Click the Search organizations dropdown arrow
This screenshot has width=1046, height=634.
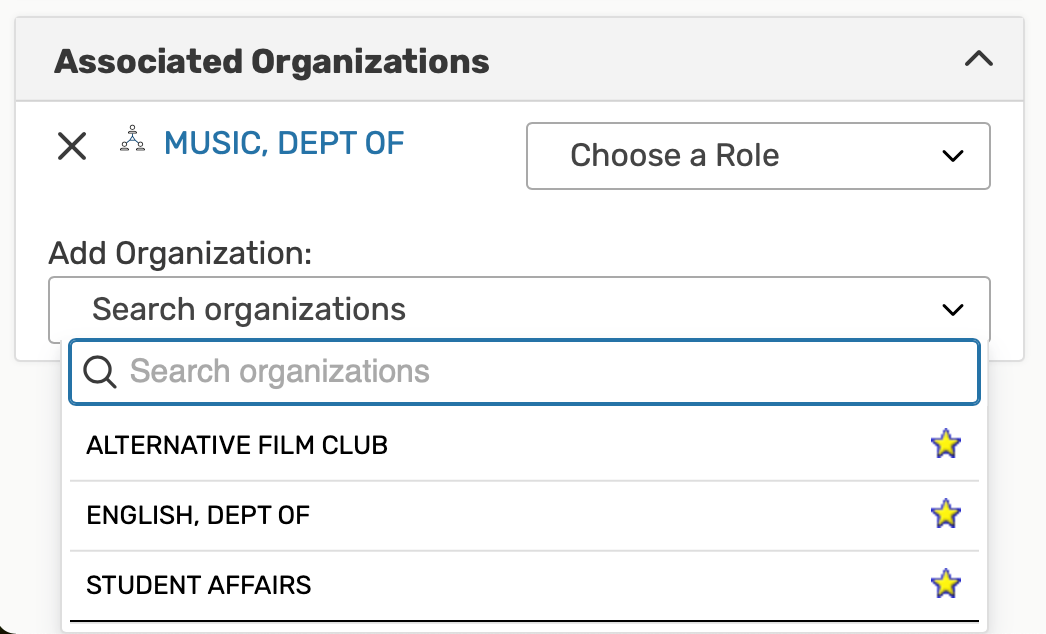[952, 310]
